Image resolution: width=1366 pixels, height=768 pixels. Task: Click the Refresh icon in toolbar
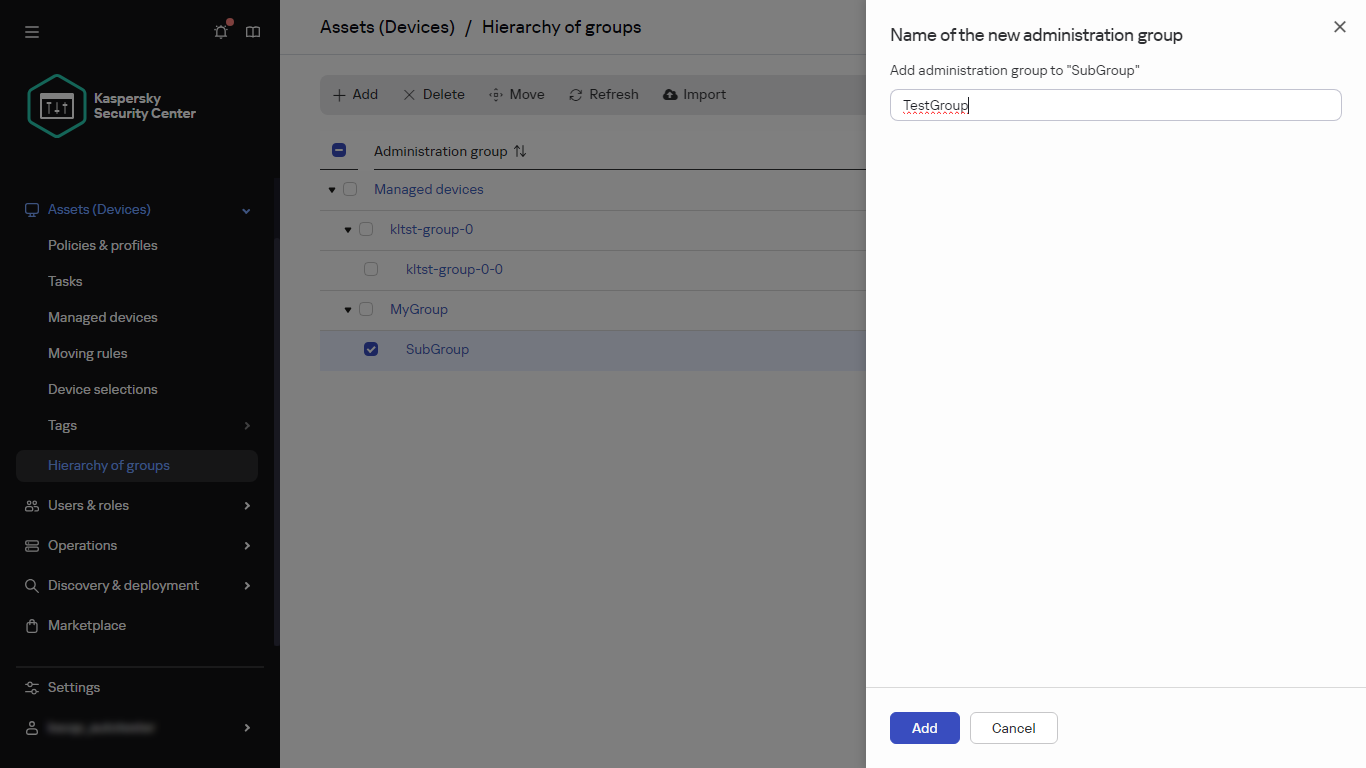tap(576, 95)
